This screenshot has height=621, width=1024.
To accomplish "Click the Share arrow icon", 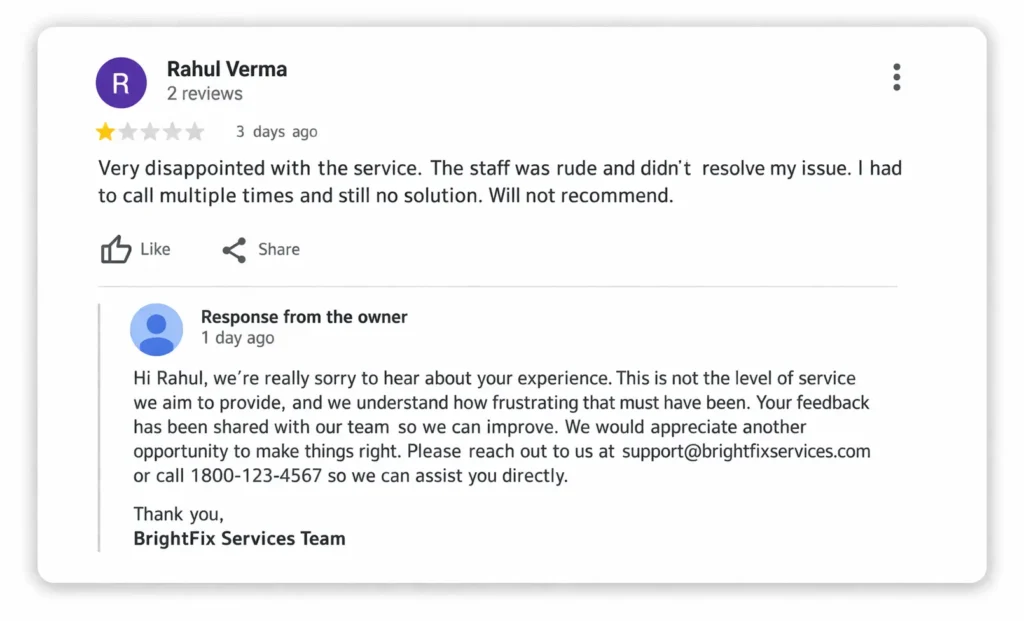I will [x=234, y=250].
